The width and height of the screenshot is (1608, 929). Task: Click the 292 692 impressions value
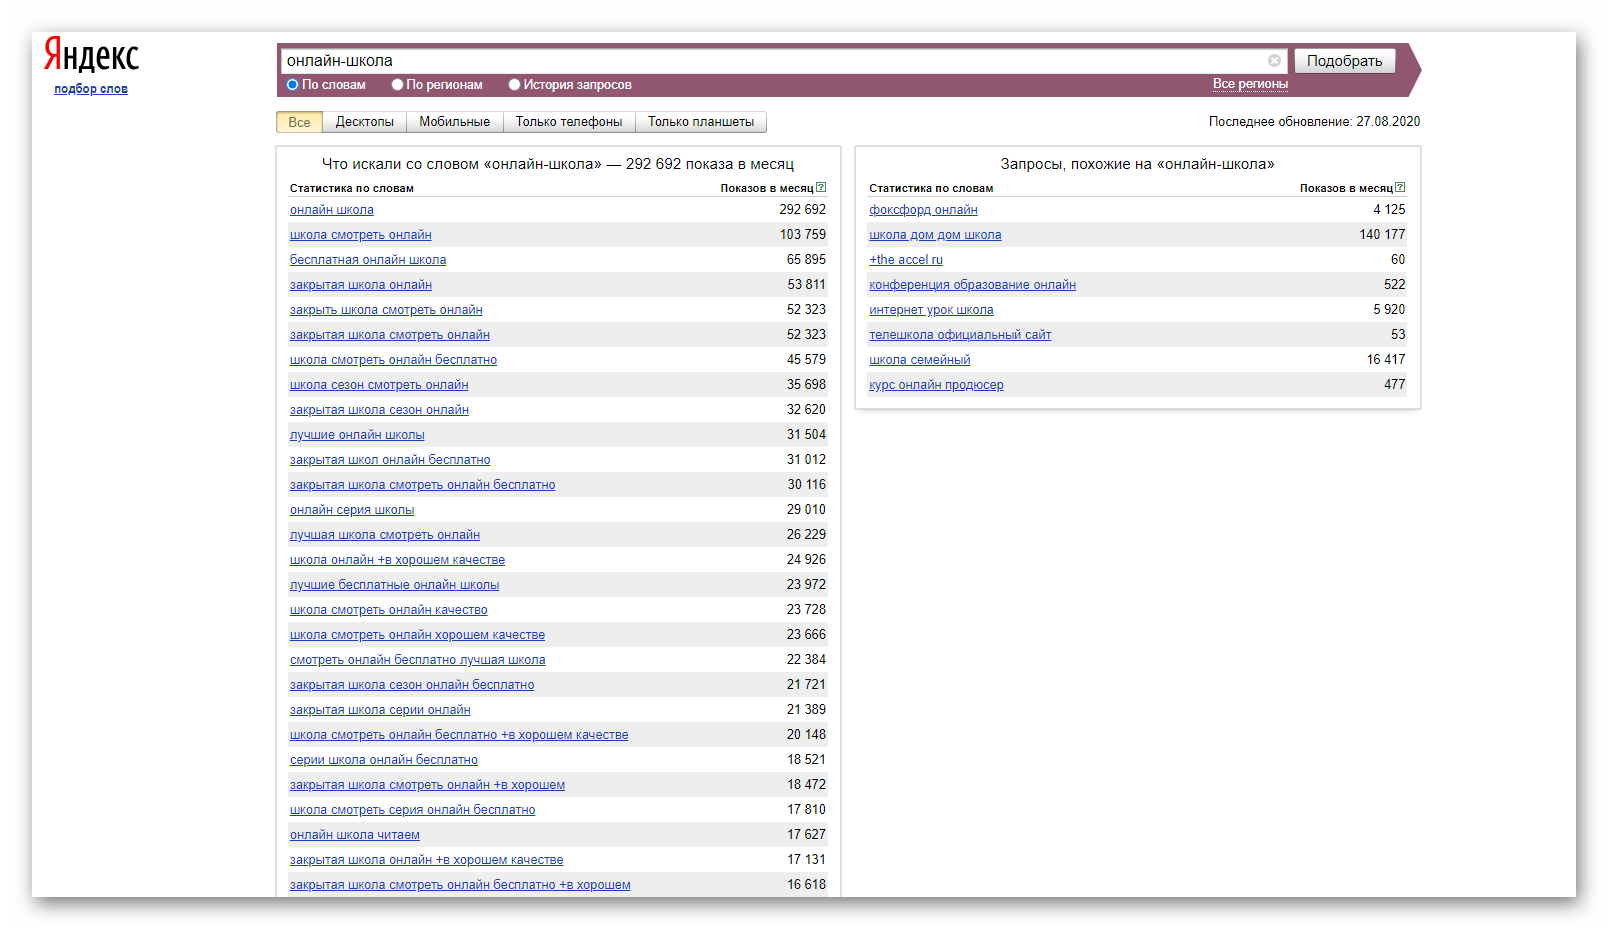803,210
